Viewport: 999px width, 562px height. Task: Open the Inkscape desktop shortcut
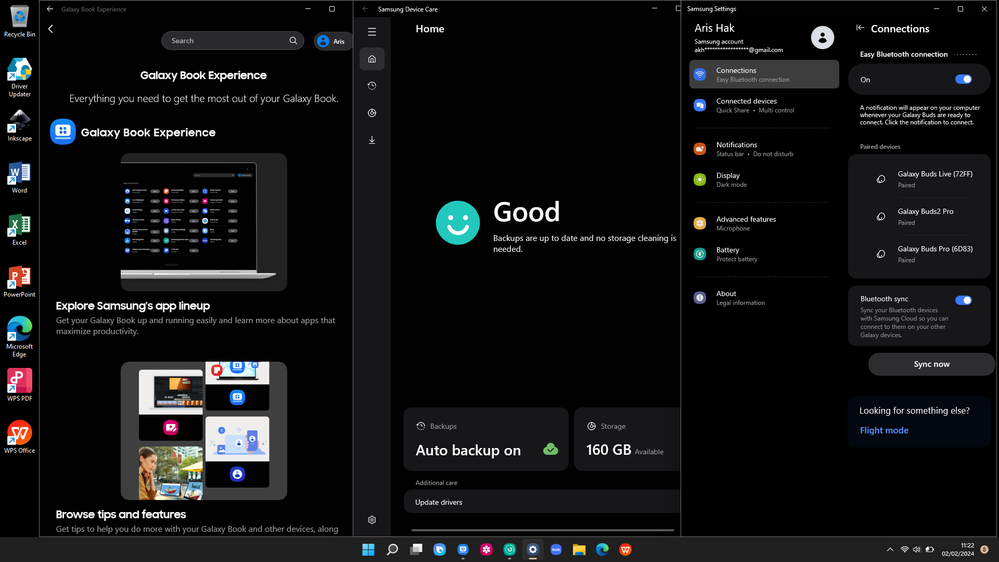click(19, 126)
